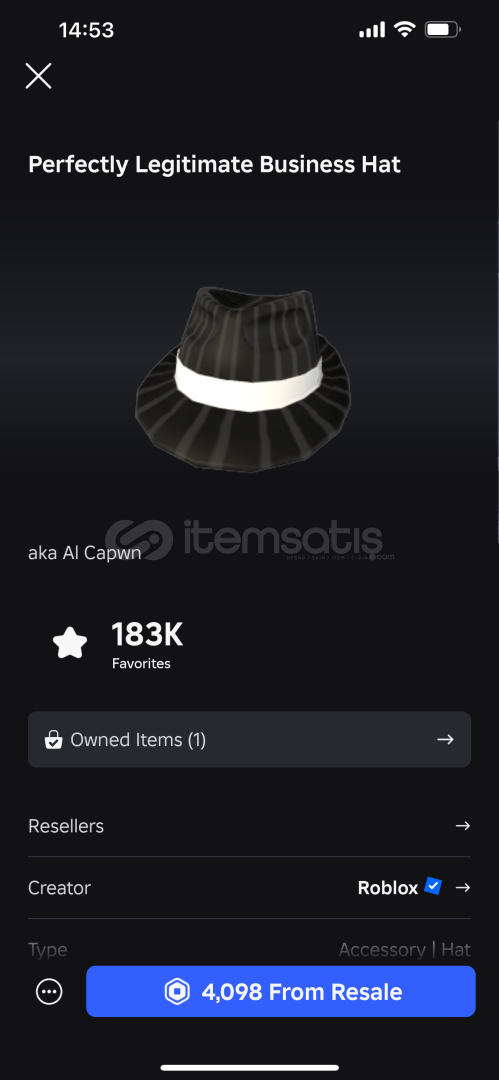Tap the hat preview image
This screenshot has height=1080, width=499.
click(x=243, y=377)
